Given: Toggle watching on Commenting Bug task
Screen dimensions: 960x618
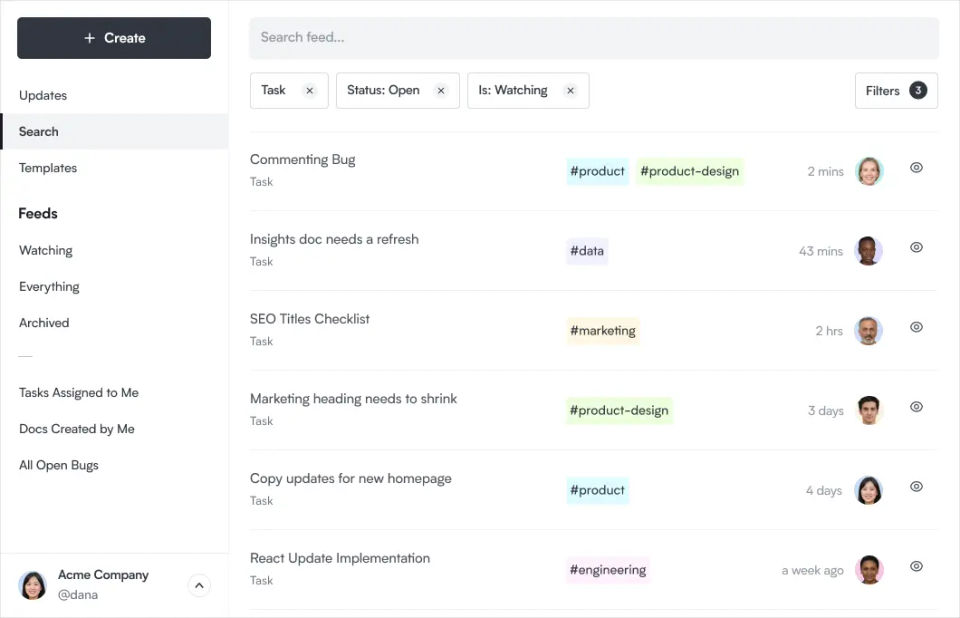Looking at the screenshot, I should (x=916, y=168).
